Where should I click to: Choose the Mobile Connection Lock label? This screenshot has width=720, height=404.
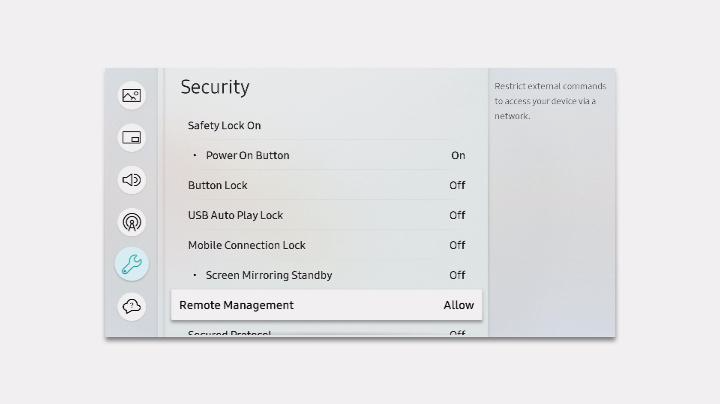coord(247,246)
